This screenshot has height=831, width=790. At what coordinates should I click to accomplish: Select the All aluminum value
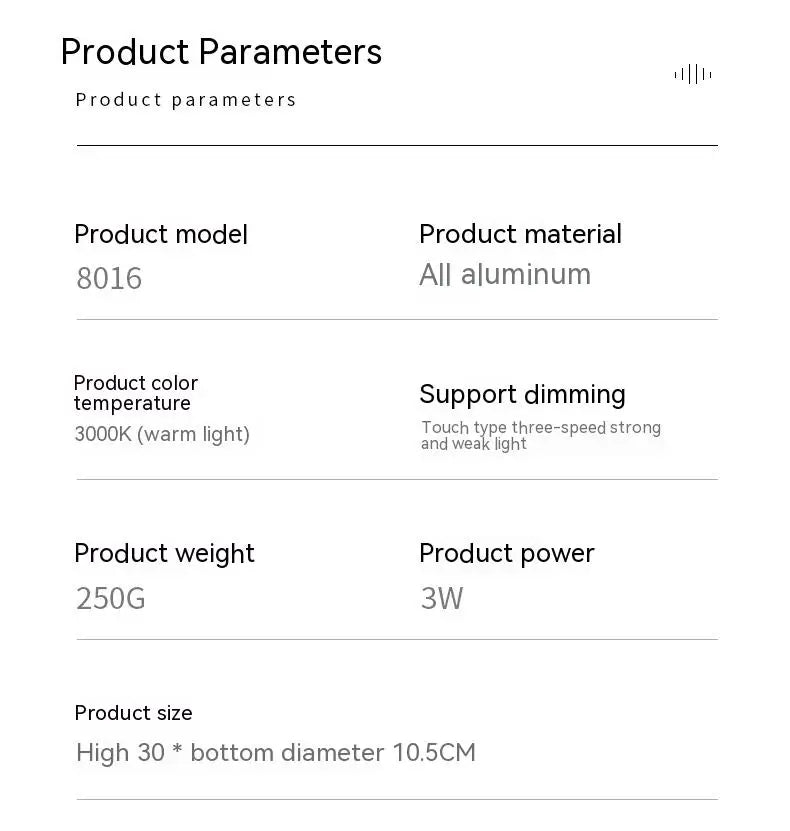click(x=505, y=275)
